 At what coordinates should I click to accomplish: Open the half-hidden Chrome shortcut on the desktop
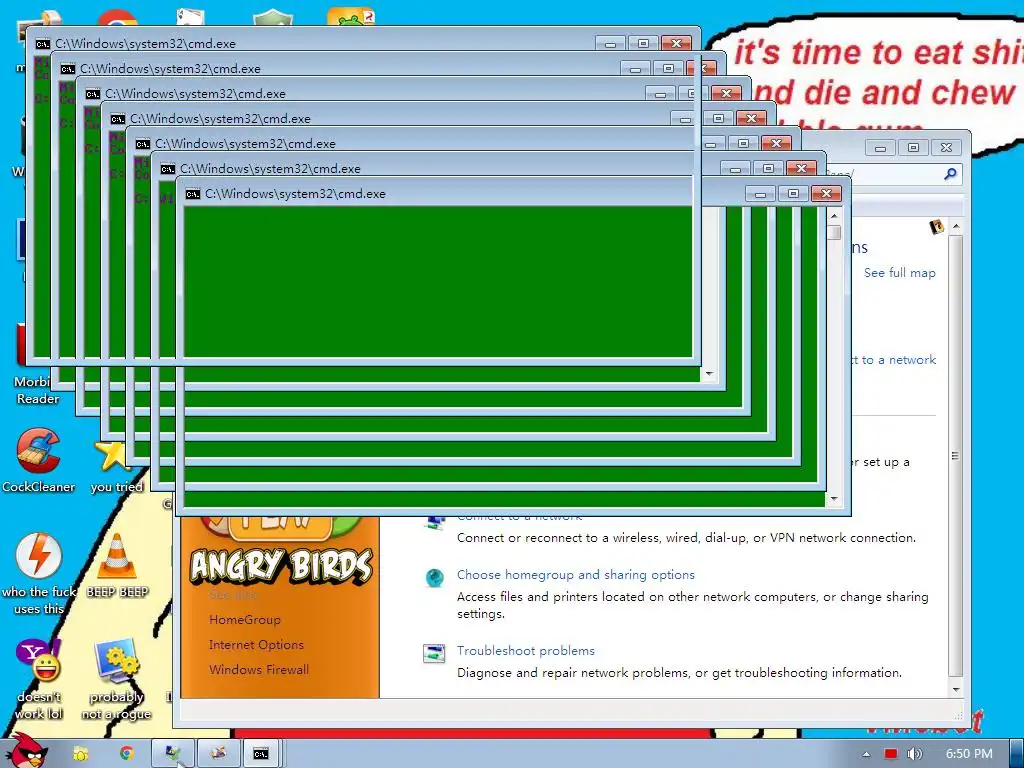point(118,18)
